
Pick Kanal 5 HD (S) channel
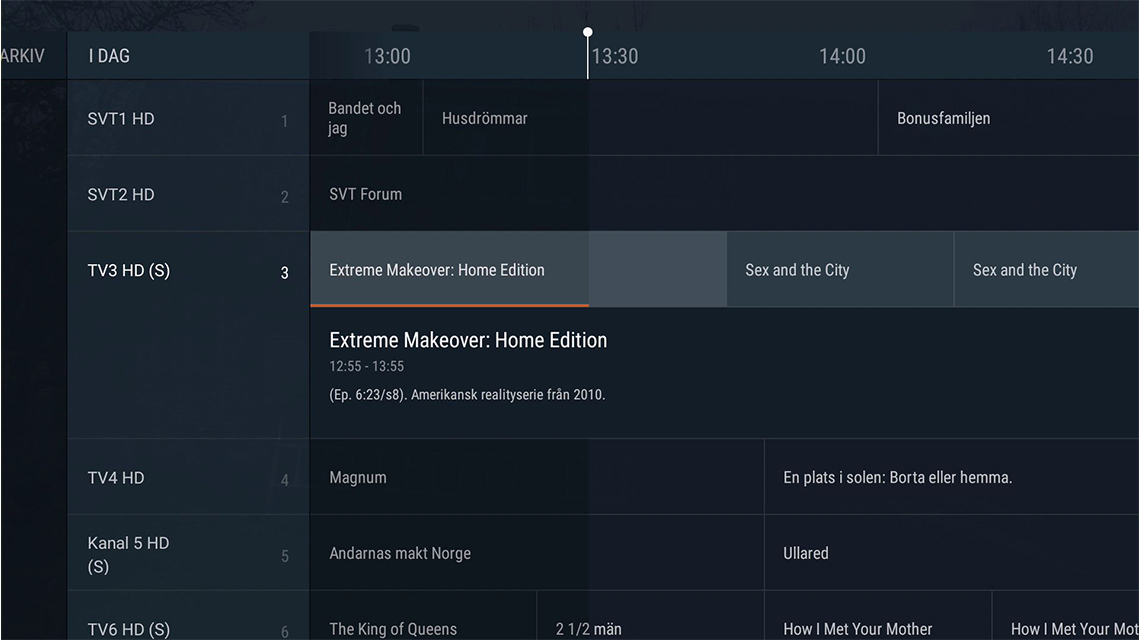(x=188, y=554)
